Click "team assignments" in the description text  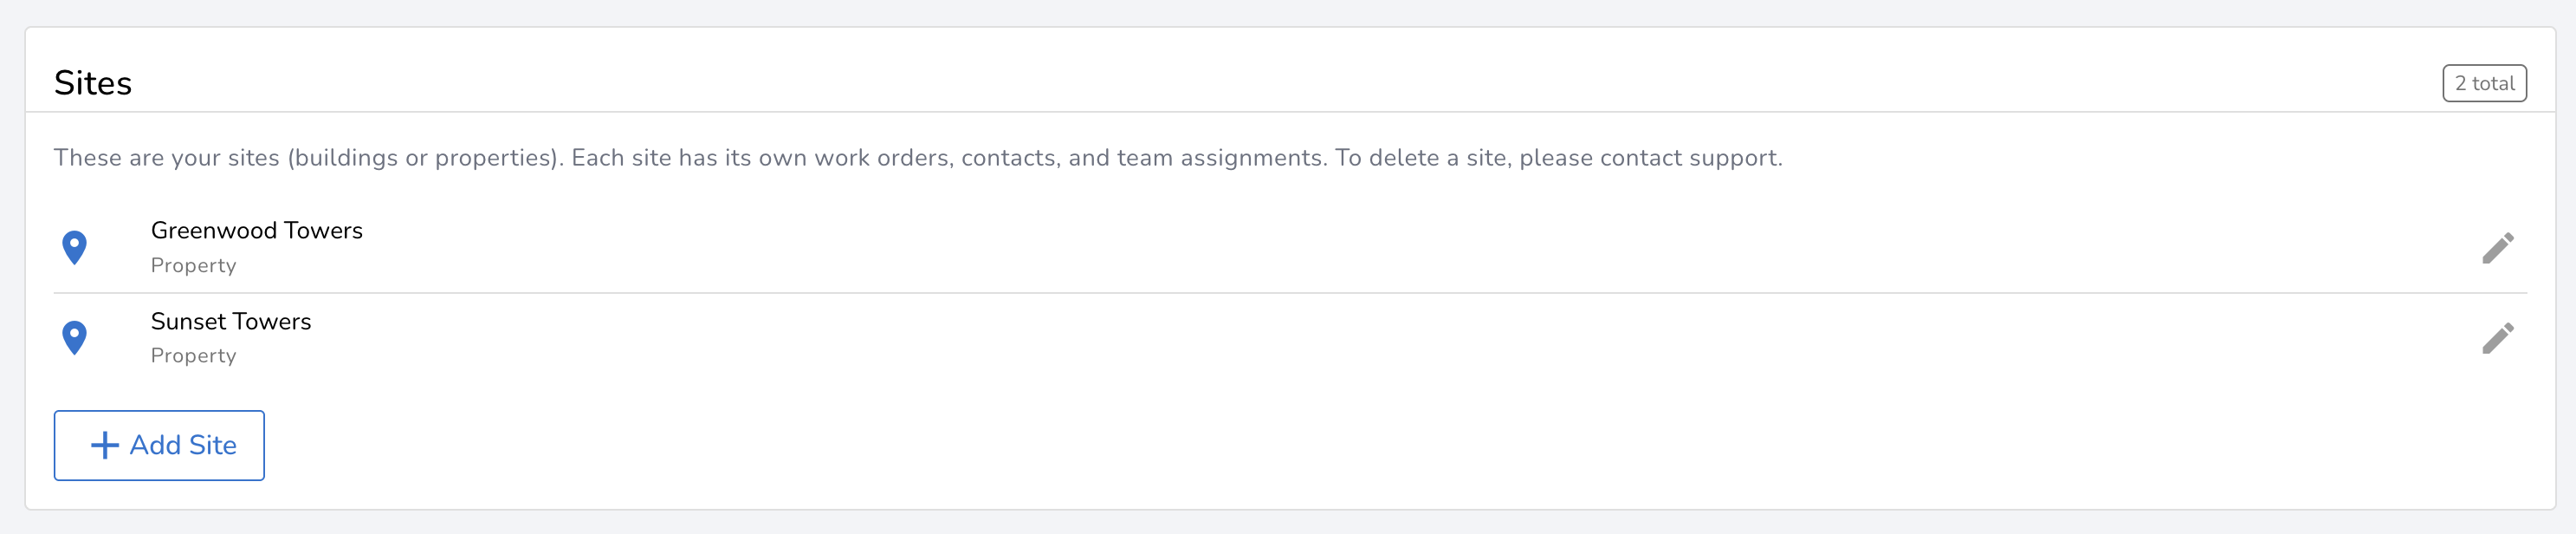pos(1221,158)
